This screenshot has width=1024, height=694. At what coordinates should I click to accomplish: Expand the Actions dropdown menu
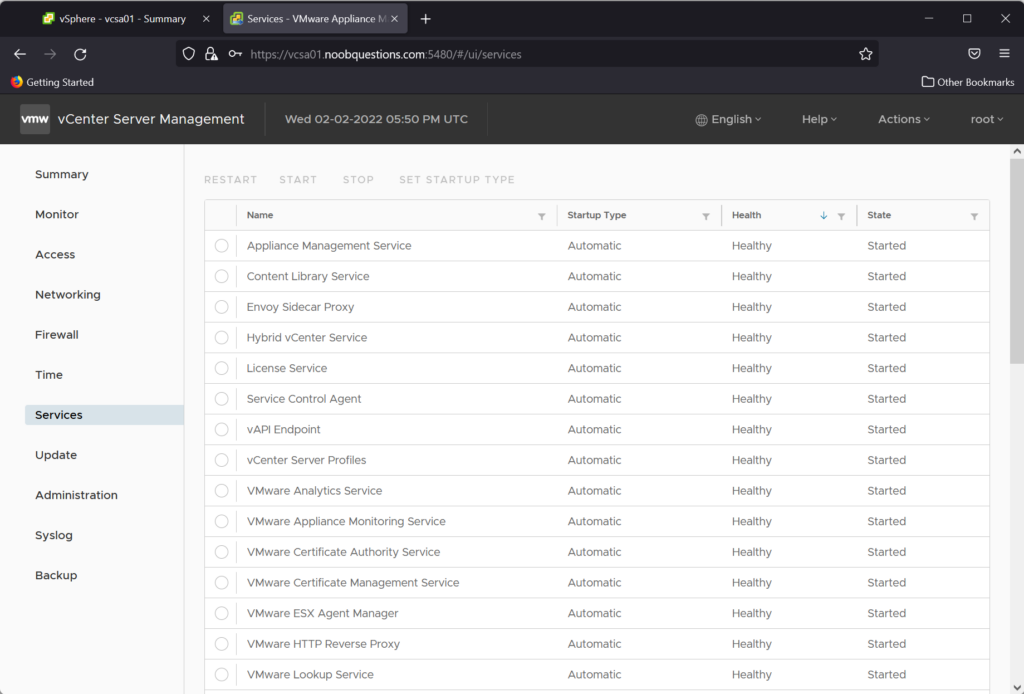pos(904,119)
